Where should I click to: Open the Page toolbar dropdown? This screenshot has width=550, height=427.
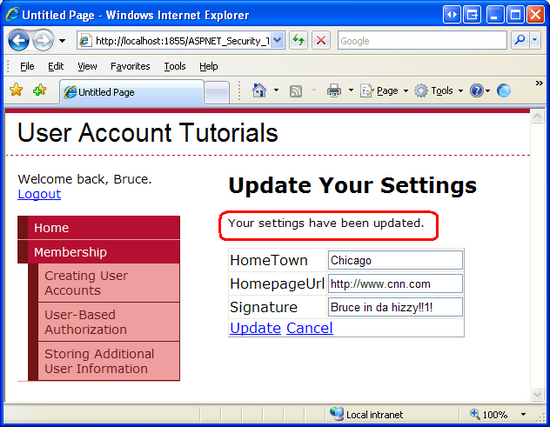pos(384,91)
